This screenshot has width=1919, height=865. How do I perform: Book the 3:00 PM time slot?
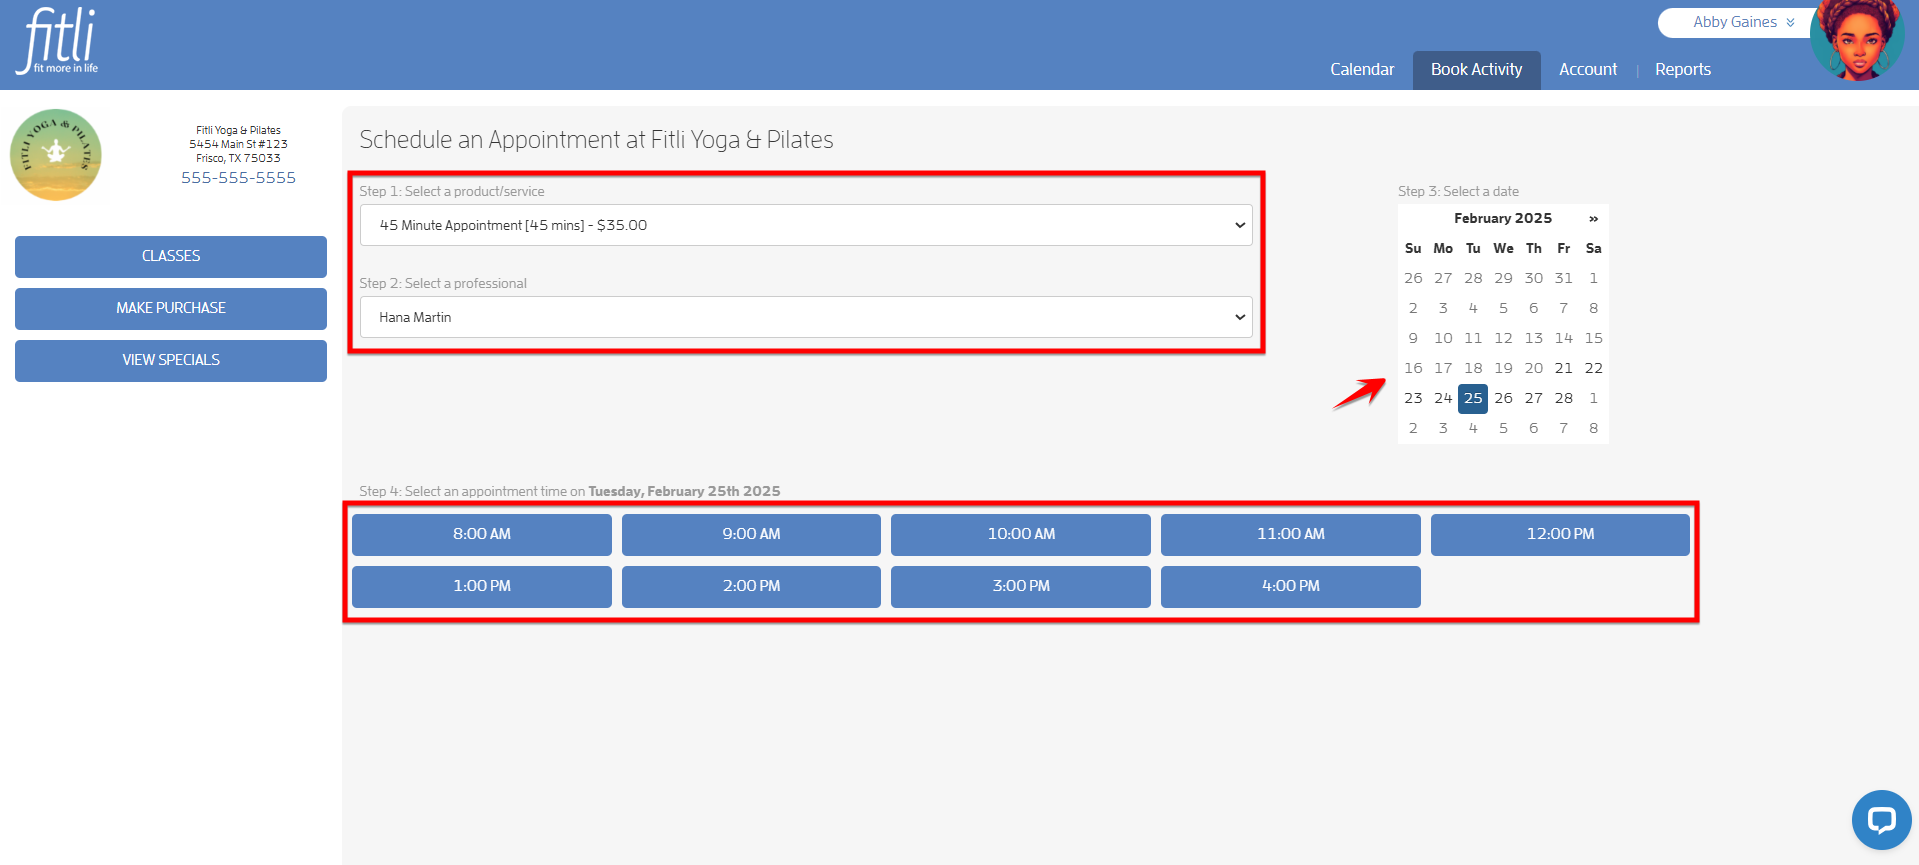(x=1021, y=587)
